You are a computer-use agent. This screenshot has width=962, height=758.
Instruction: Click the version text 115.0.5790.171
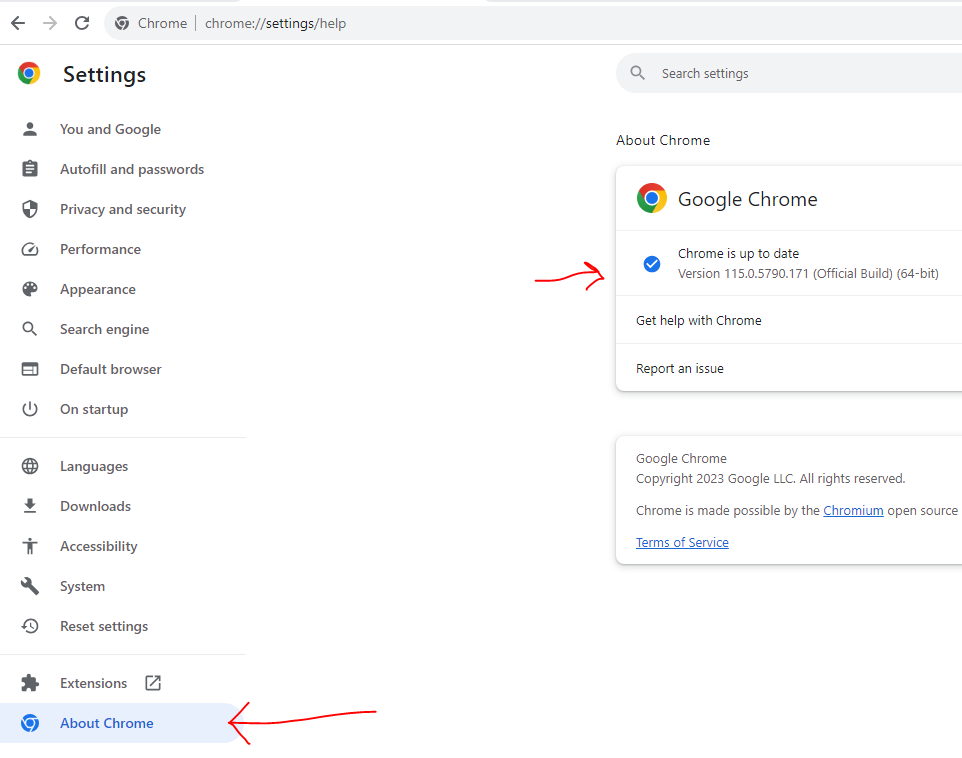pyautogui.click(x=808, y=273)
